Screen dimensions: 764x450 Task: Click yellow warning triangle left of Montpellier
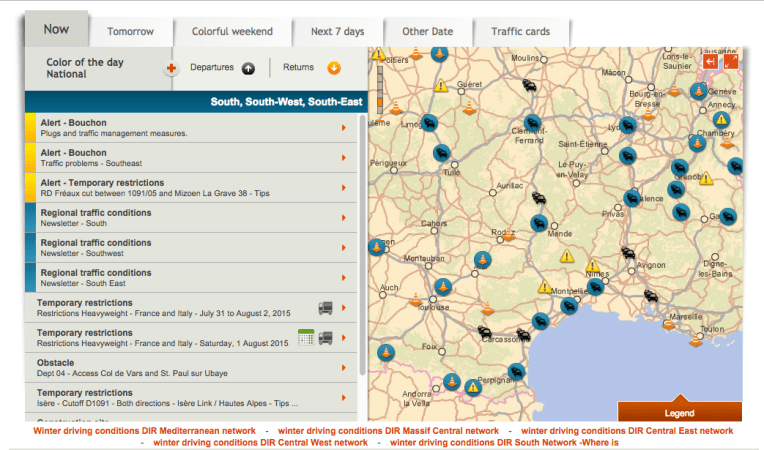[x=545, y=286]
